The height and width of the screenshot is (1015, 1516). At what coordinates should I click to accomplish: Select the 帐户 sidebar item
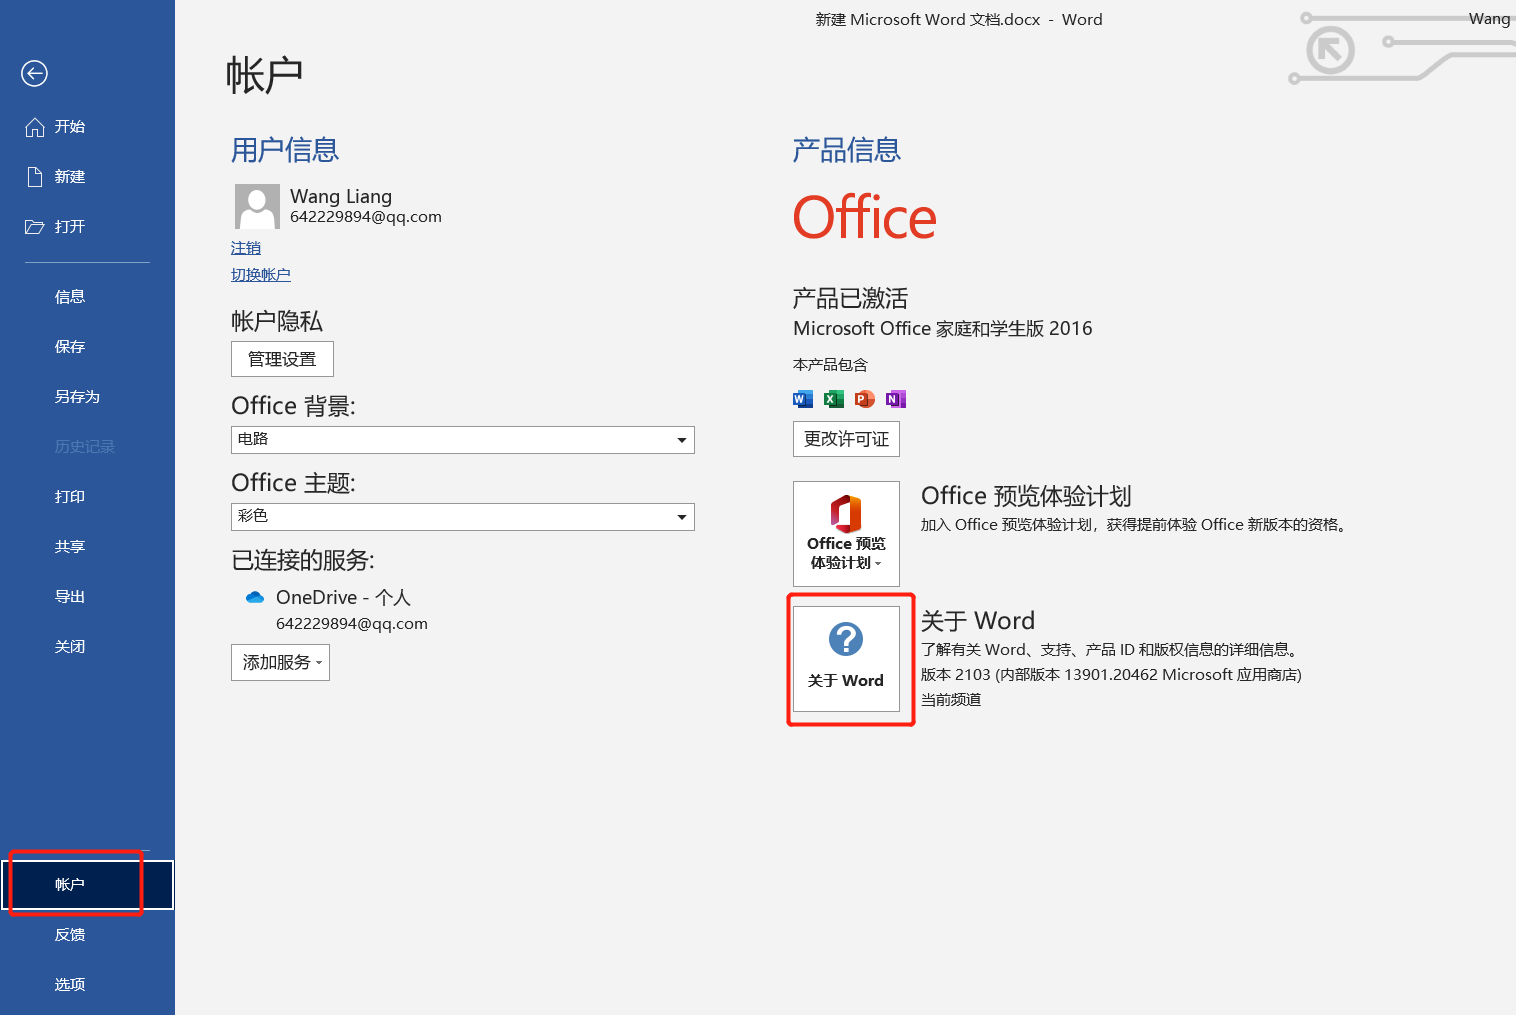coord(87,885)
